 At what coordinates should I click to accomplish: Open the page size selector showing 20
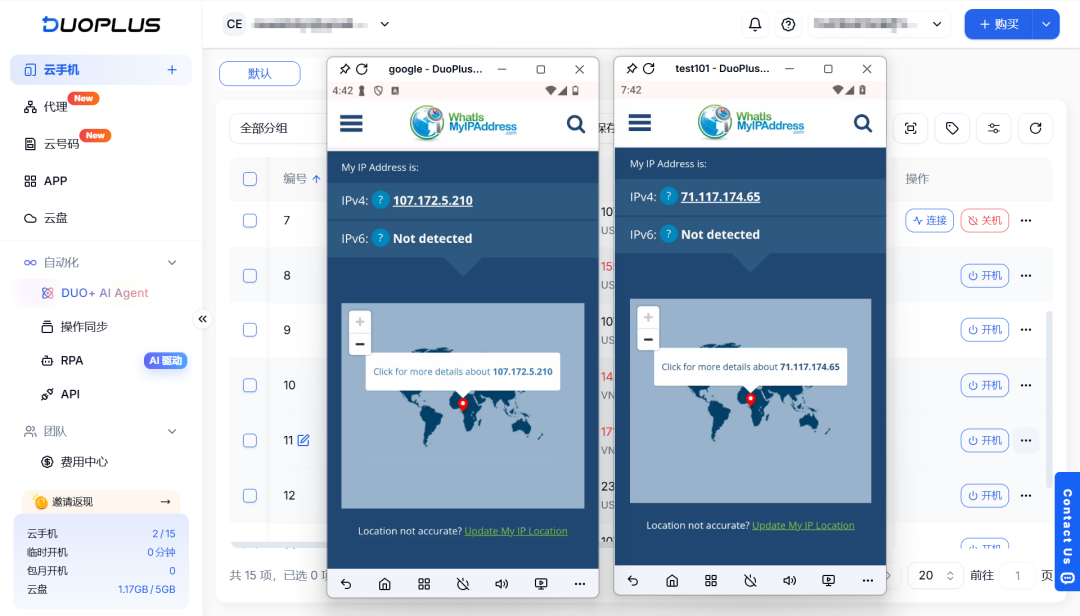point(935,575)
